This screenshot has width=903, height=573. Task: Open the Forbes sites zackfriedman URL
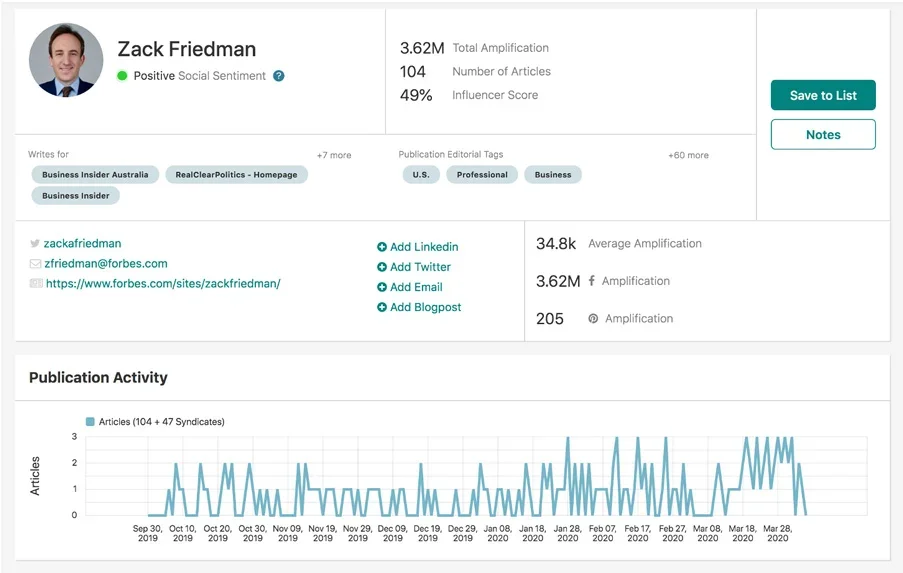pyautogui.click(x=163, y=284)
